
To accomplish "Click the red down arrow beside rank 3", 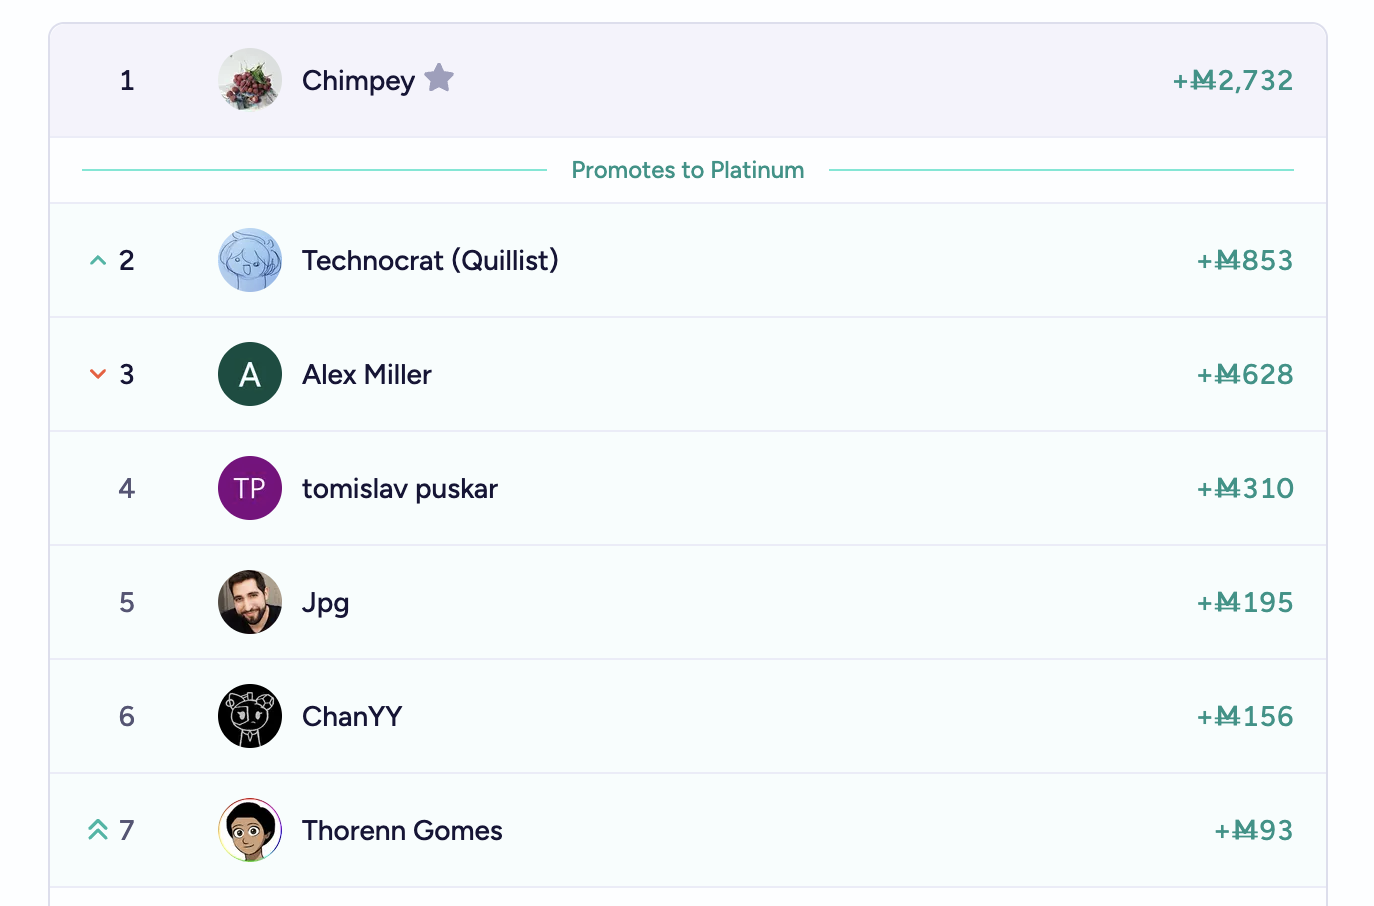I will [x=98, y=374].
